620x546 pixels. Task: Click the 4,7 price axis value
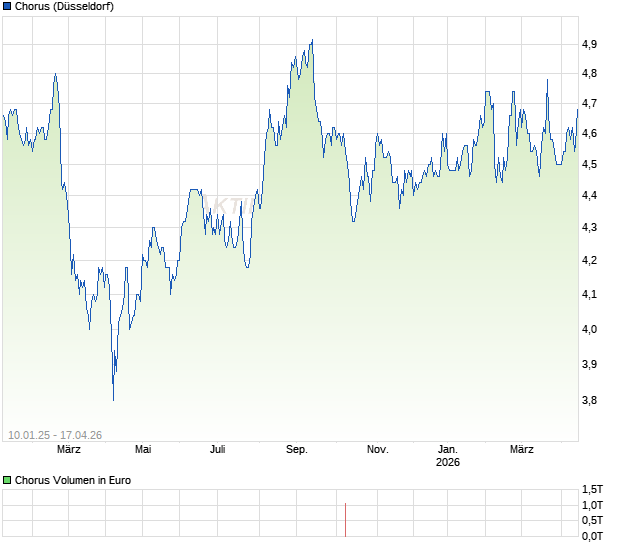(589, 104)
